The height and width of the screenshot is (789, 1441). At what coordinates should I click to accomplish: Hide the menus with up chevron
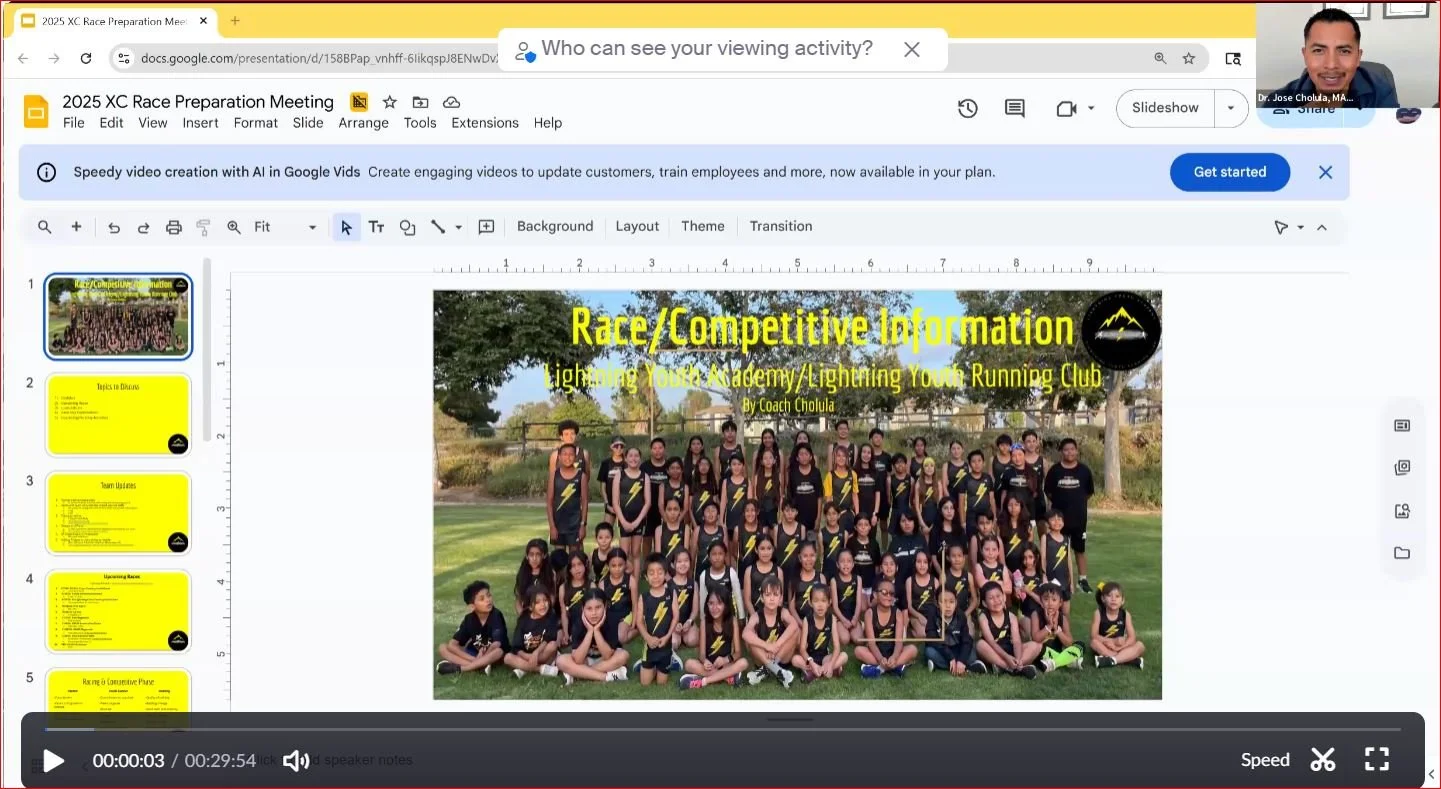(x=1322, y=227)
